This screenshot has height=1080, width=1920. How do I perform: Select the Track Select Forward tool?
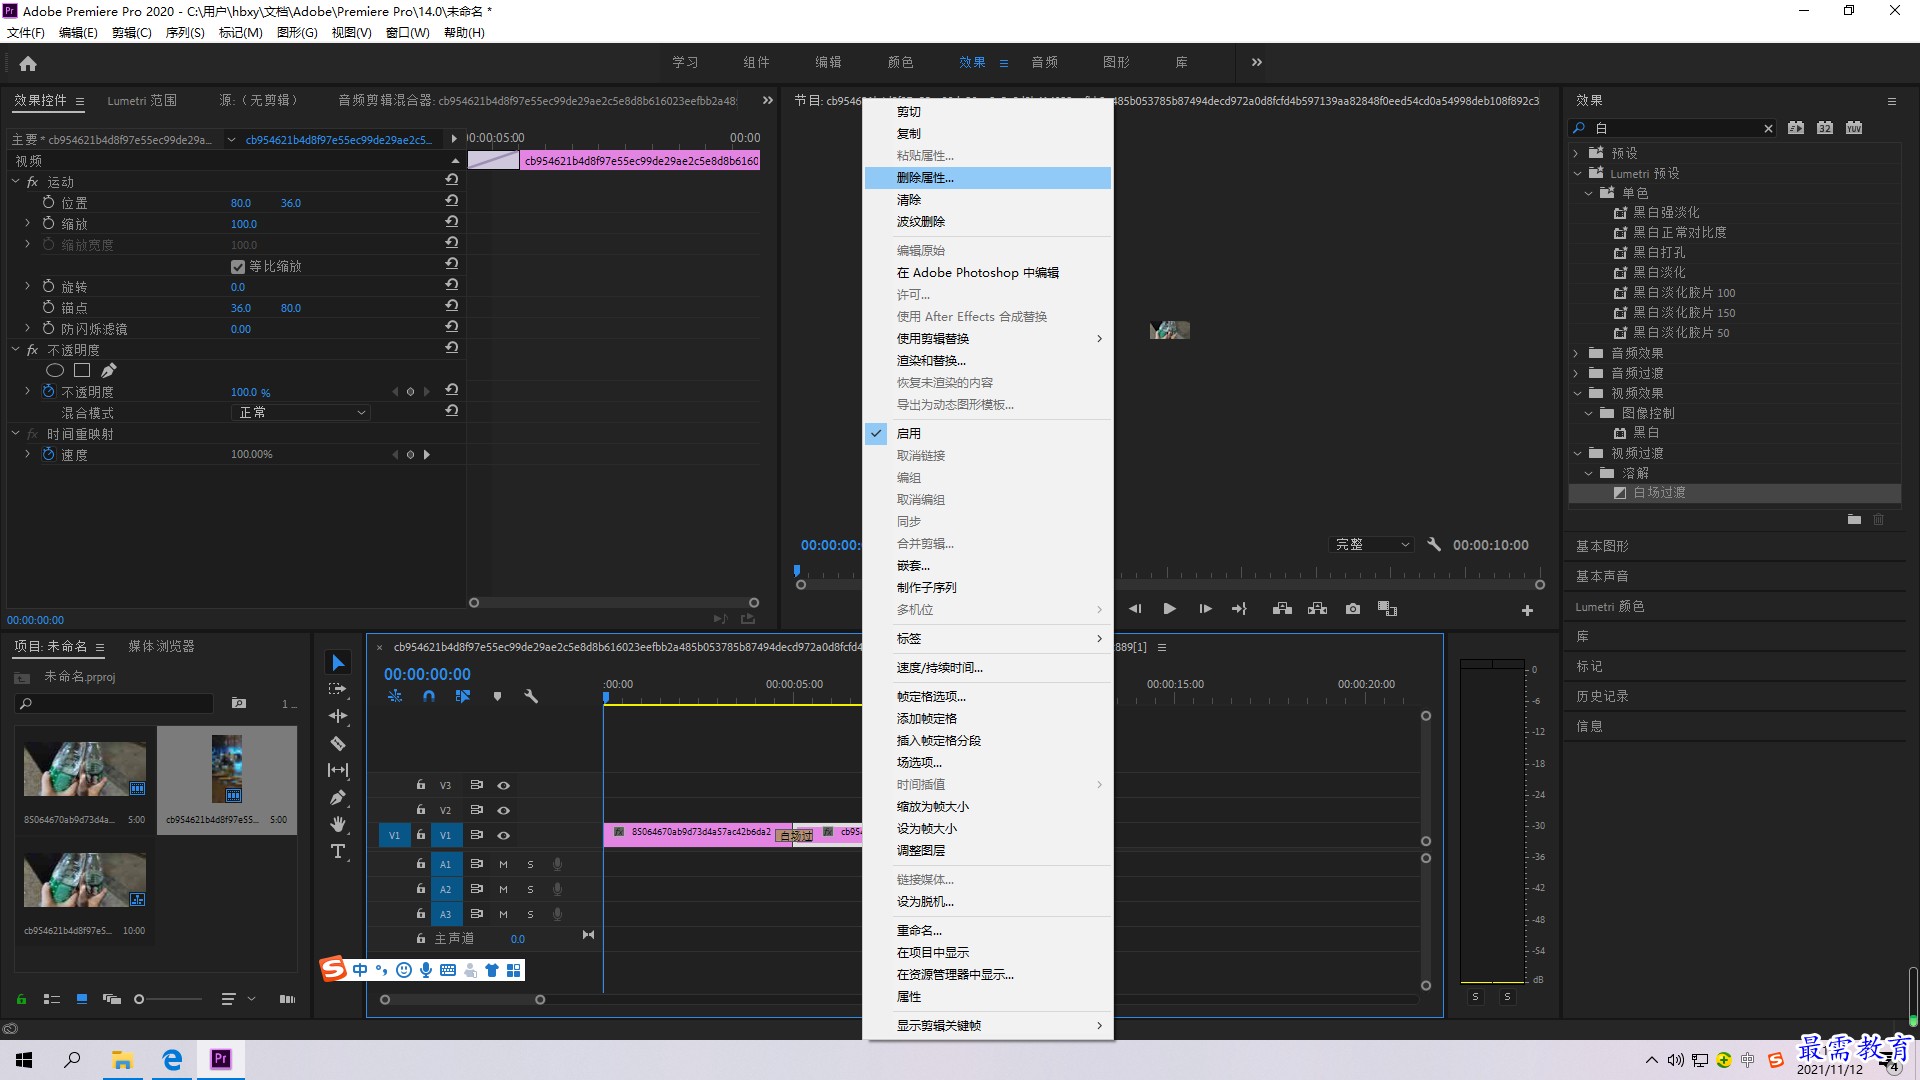point(338,689)
